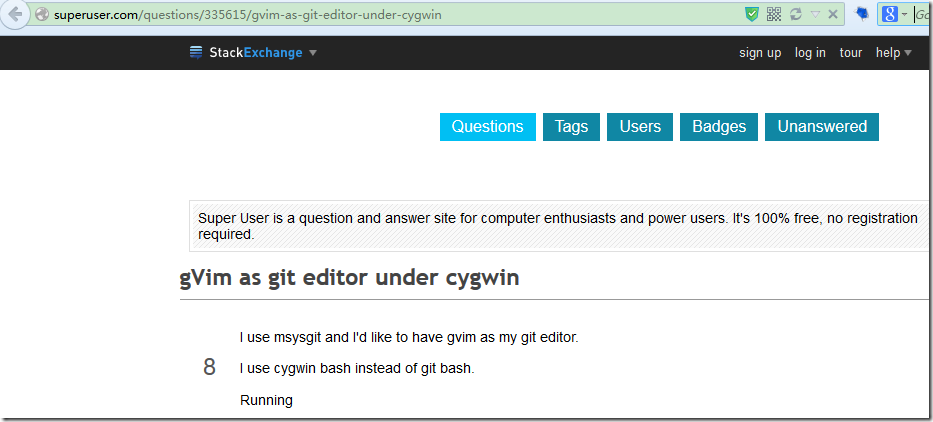
Task: Click the sign up link
Action: pyautogui.click(x=760, y=53)
